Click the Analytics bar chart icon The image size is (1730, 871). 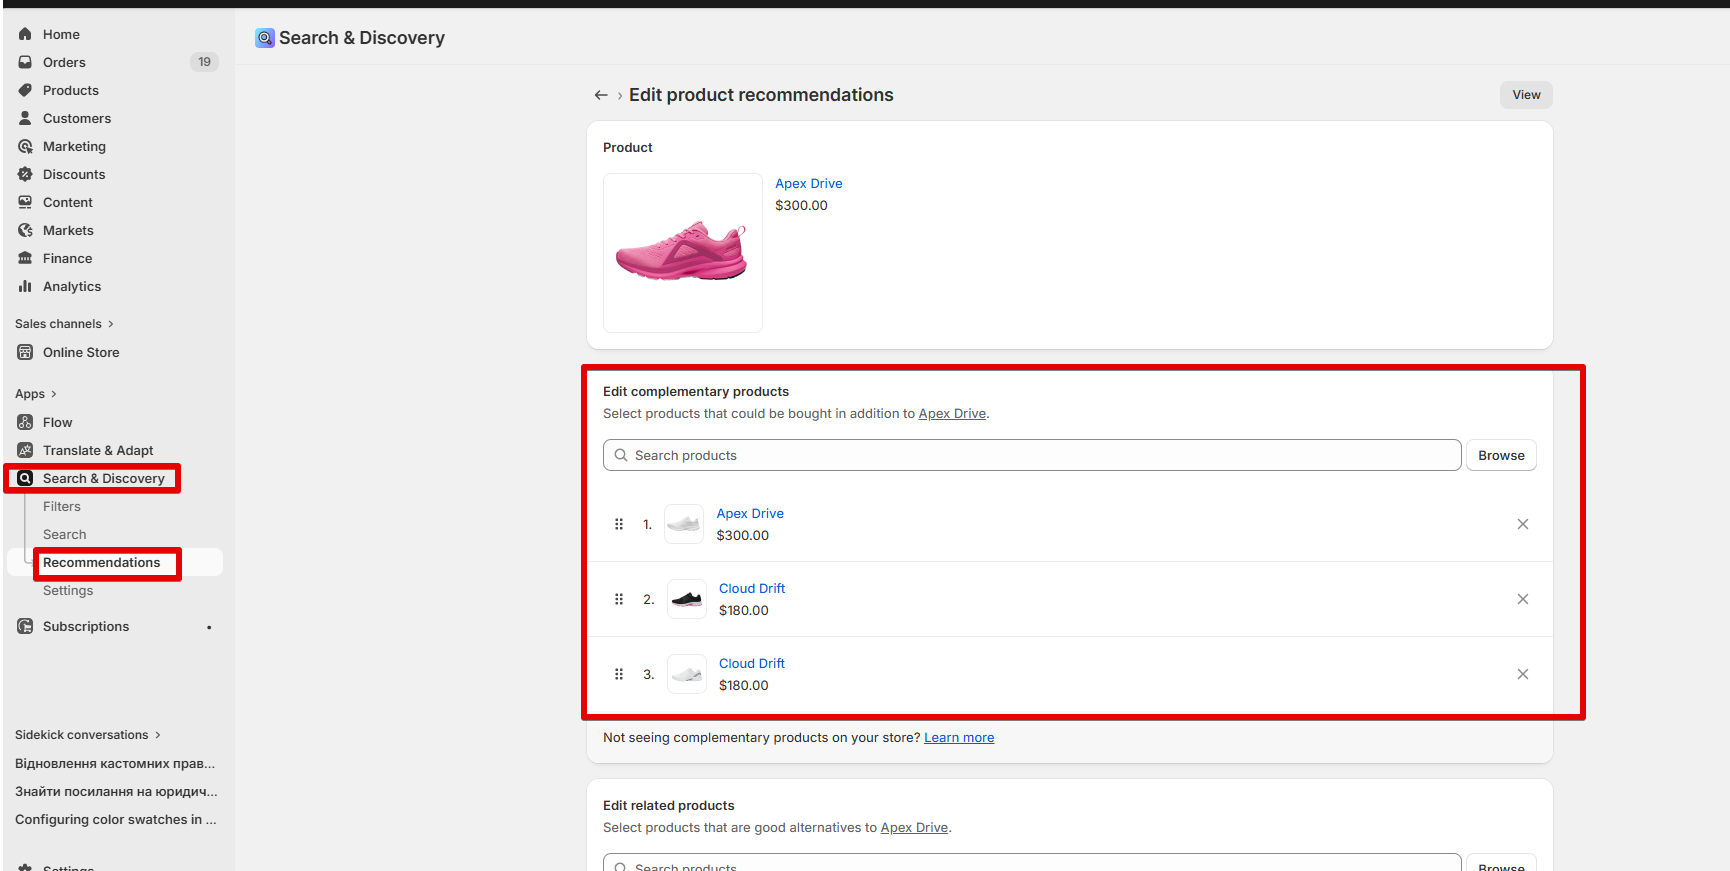[x=25, y=286]
